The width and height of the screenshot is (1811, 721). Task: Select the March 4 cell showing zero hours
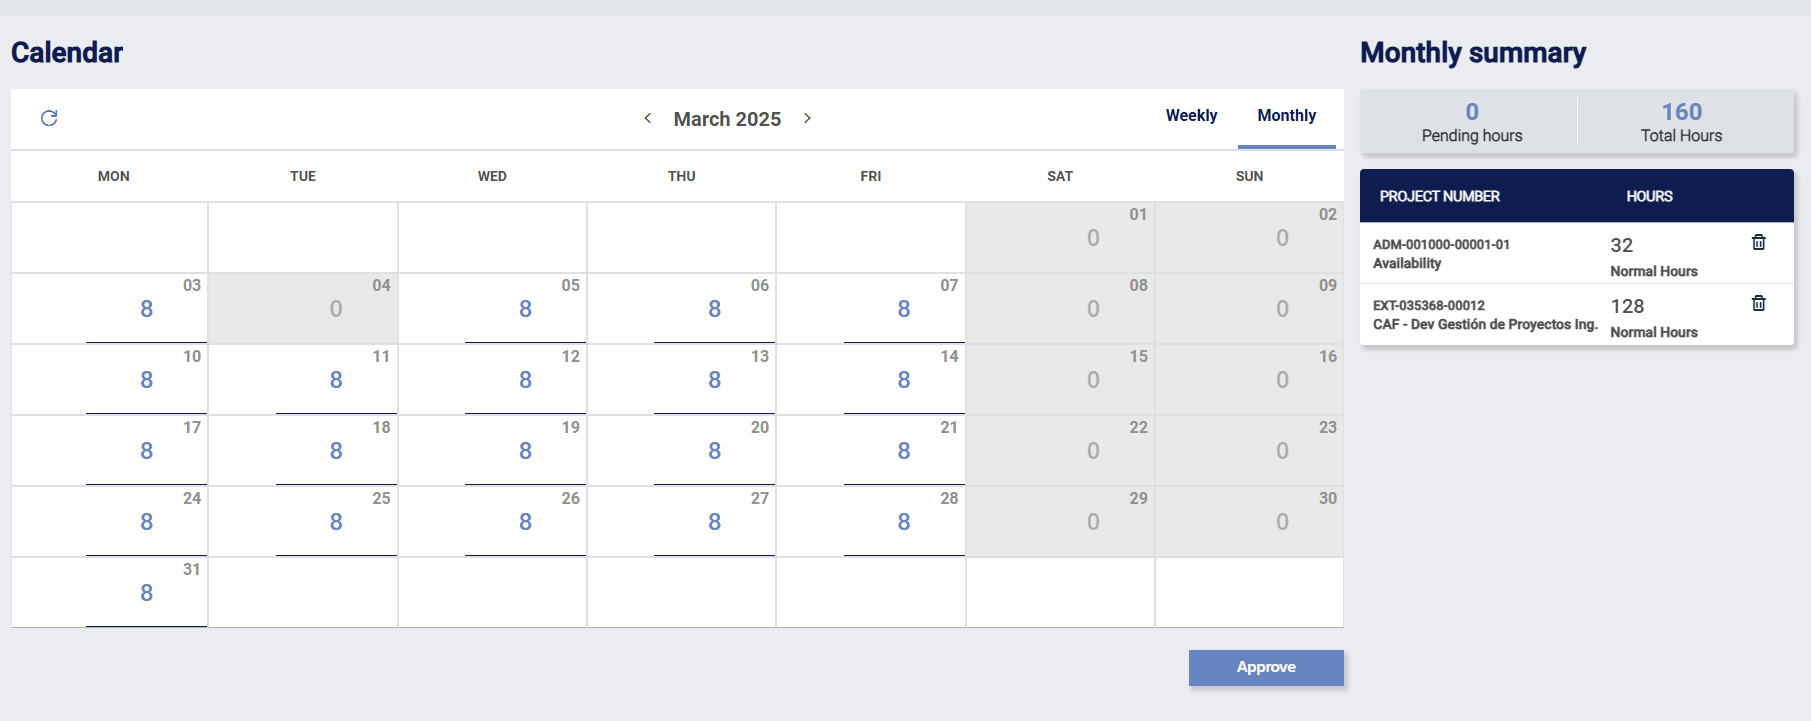335,309
